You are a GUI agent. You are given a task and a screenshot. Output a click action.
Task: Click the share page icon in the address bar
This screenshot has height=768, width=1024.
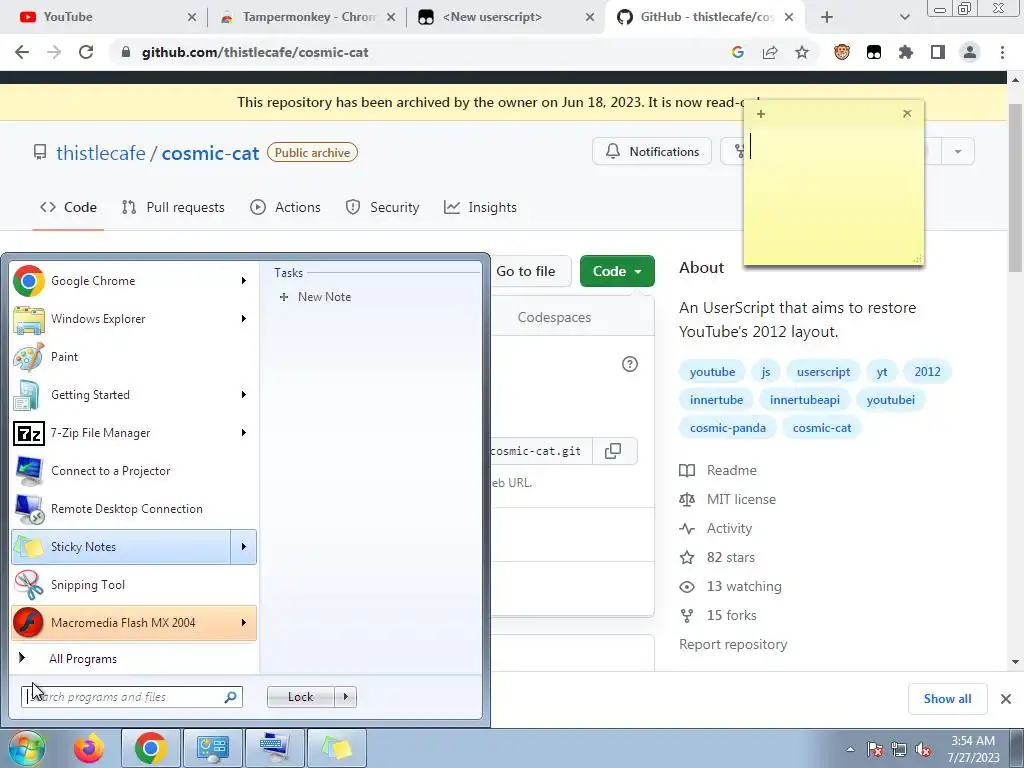click(770, 52)
